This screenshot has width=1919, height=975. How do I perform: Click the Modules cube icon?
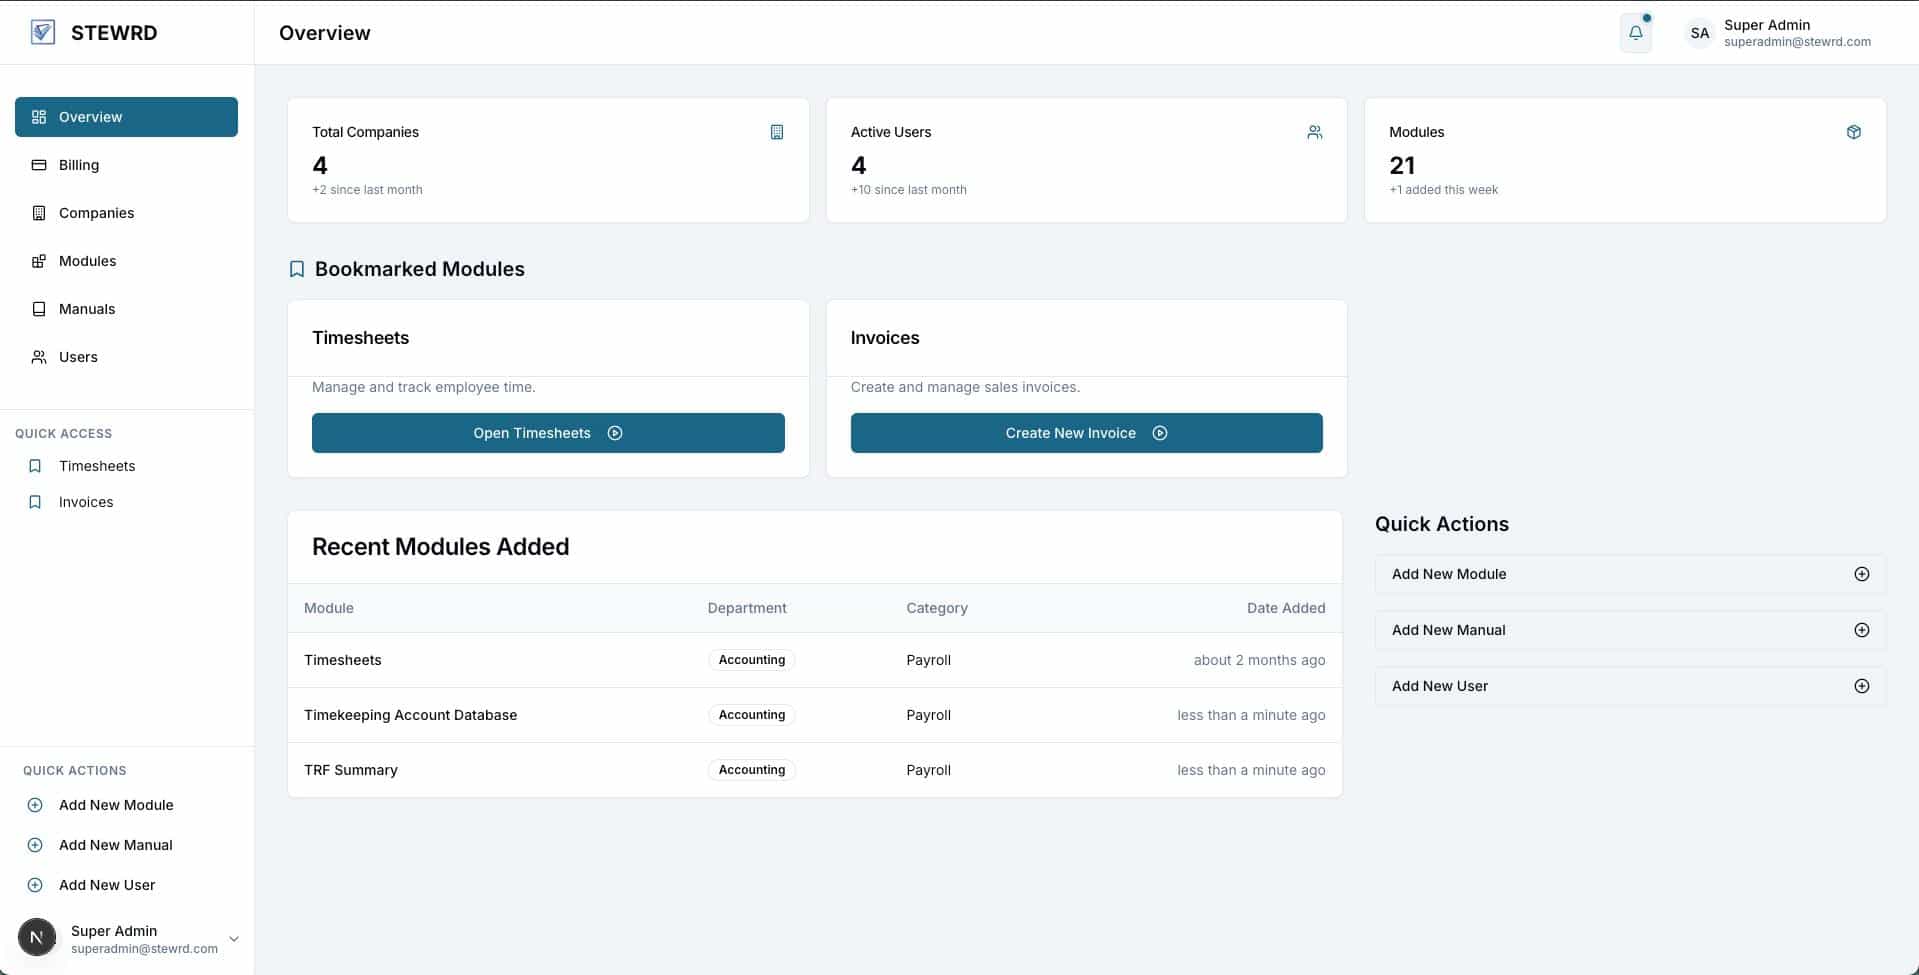(x=1853, y=132)
